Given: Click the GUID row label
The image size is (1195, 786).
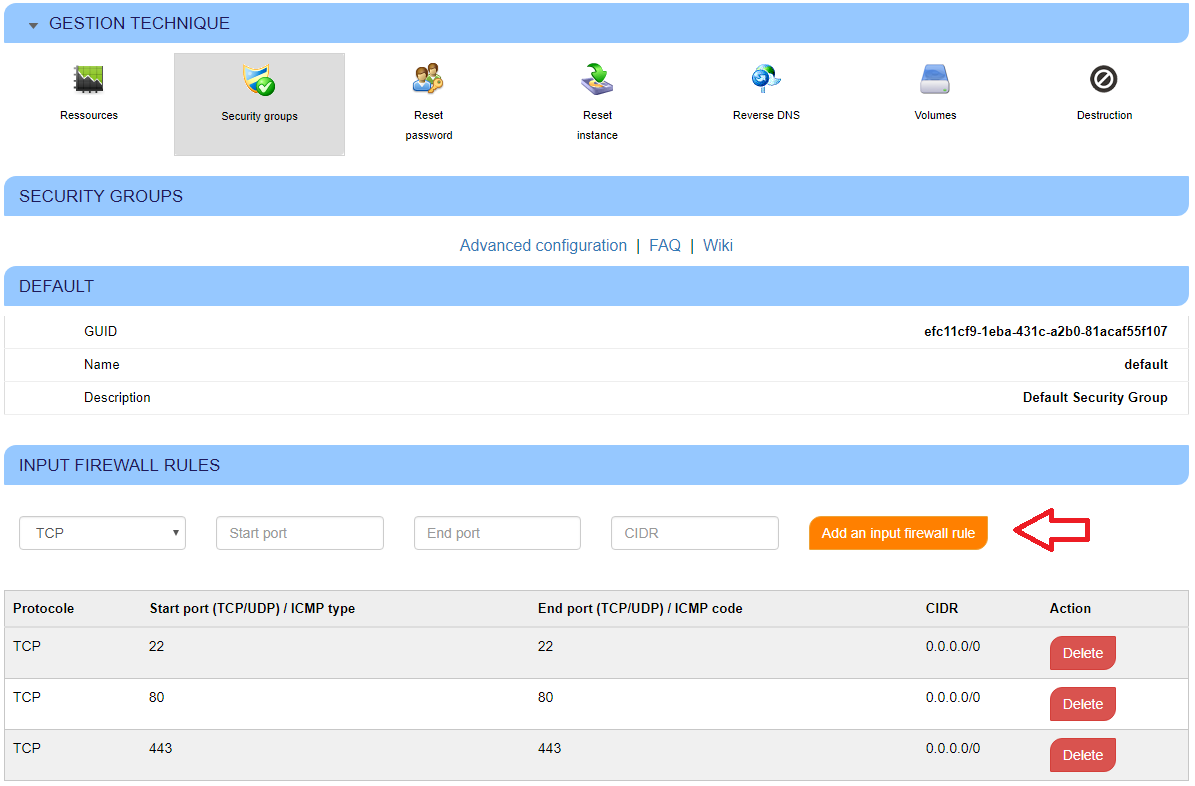Looking at the screenshot, I should (101, 332).
